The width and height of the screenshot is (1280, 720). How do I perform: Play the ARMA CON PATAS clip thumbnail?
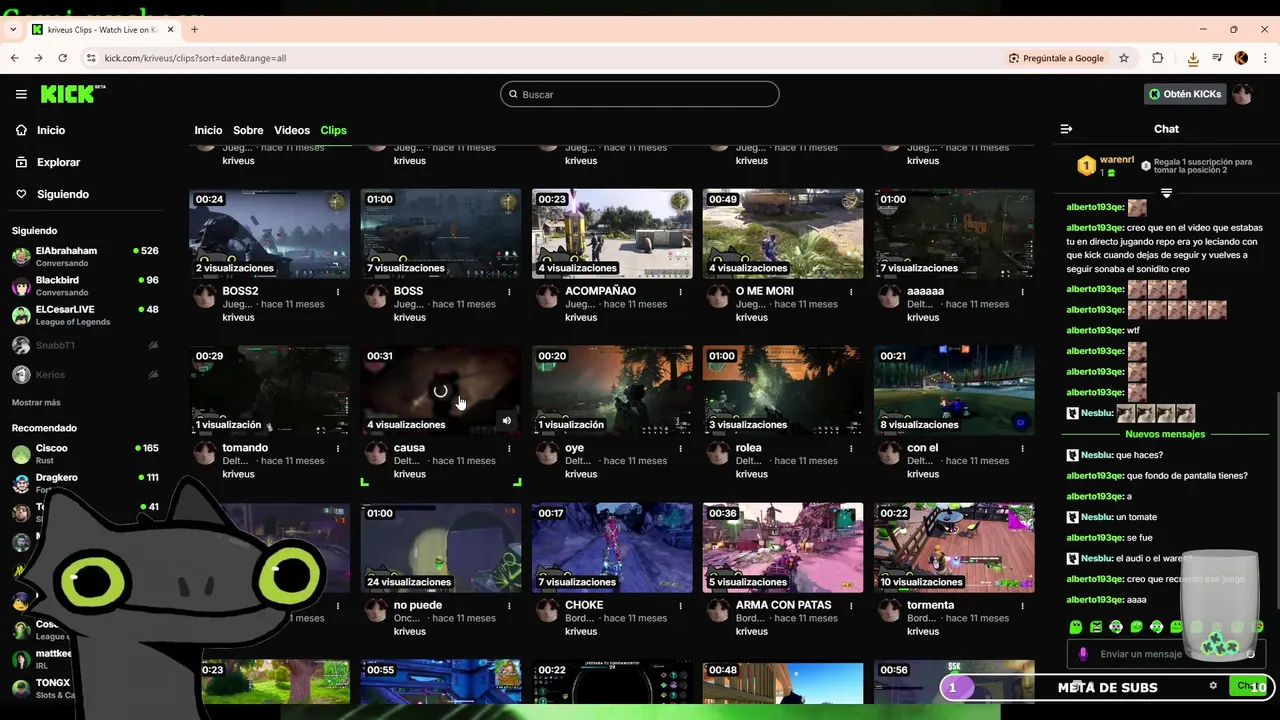(783, 548)
